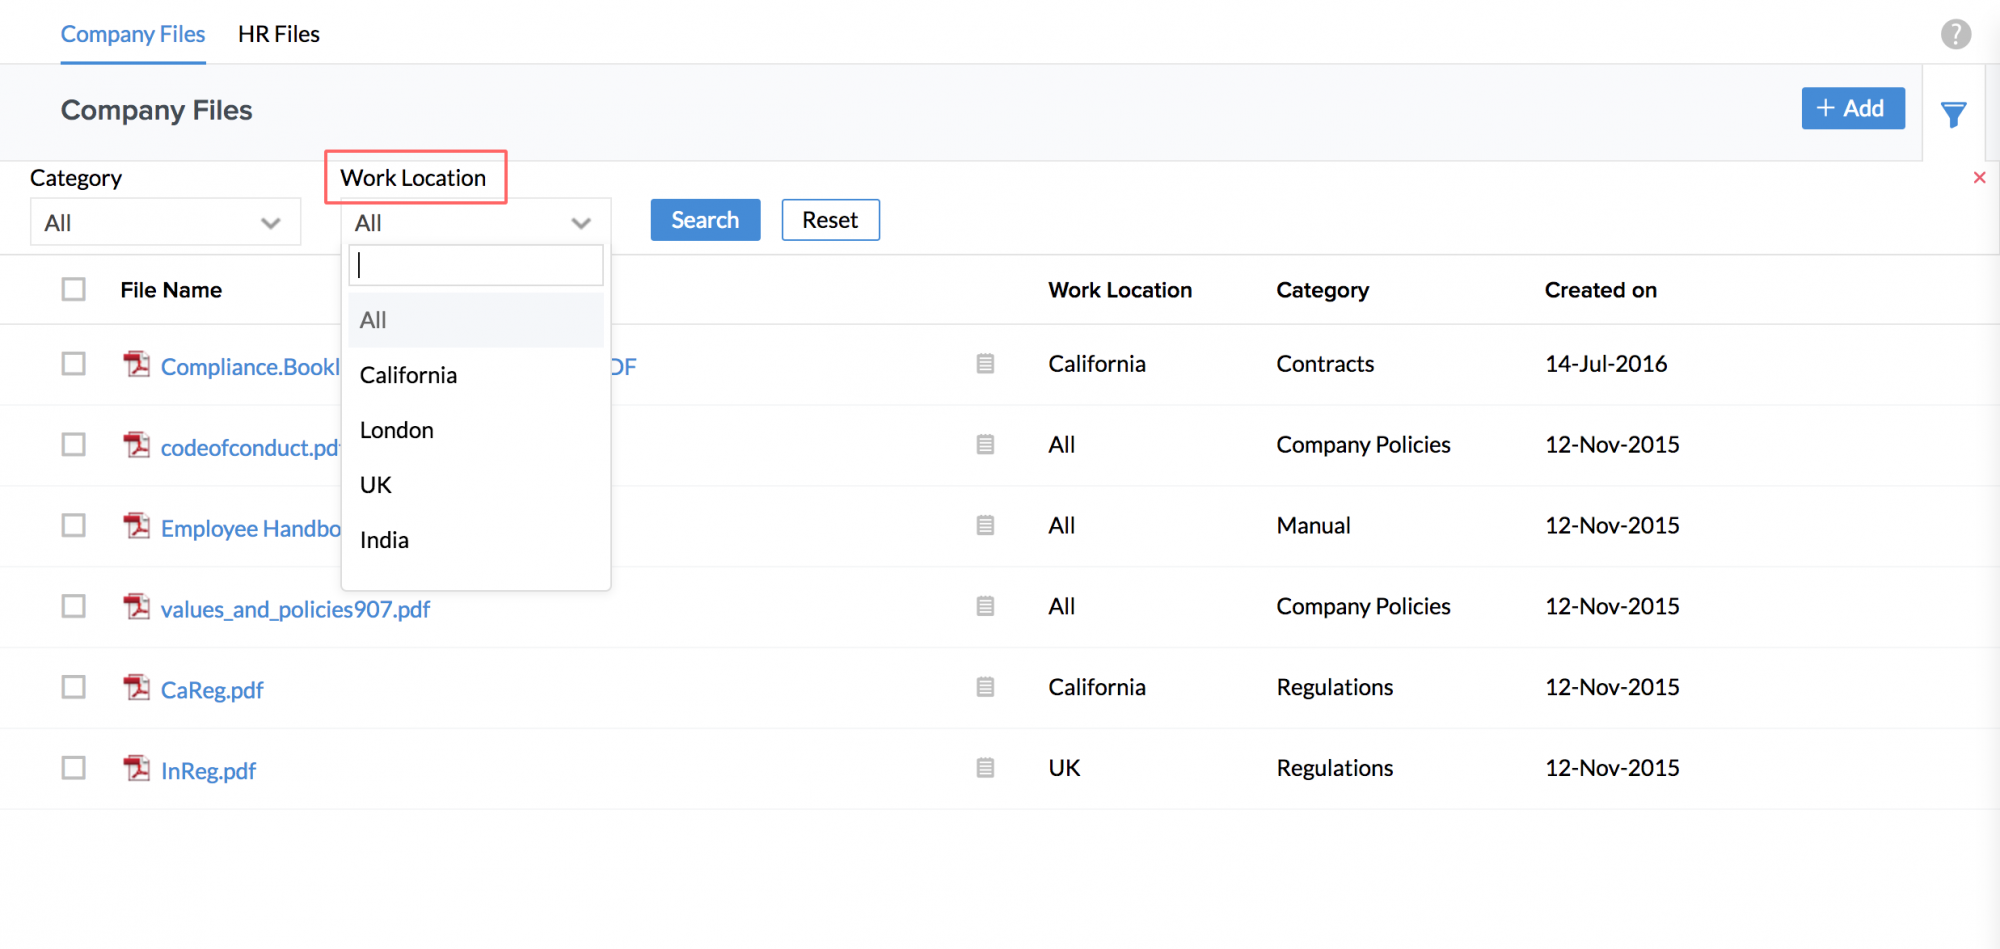Switch to the HR Files tab
This screenshot has width=2000, height=949.
278,34
